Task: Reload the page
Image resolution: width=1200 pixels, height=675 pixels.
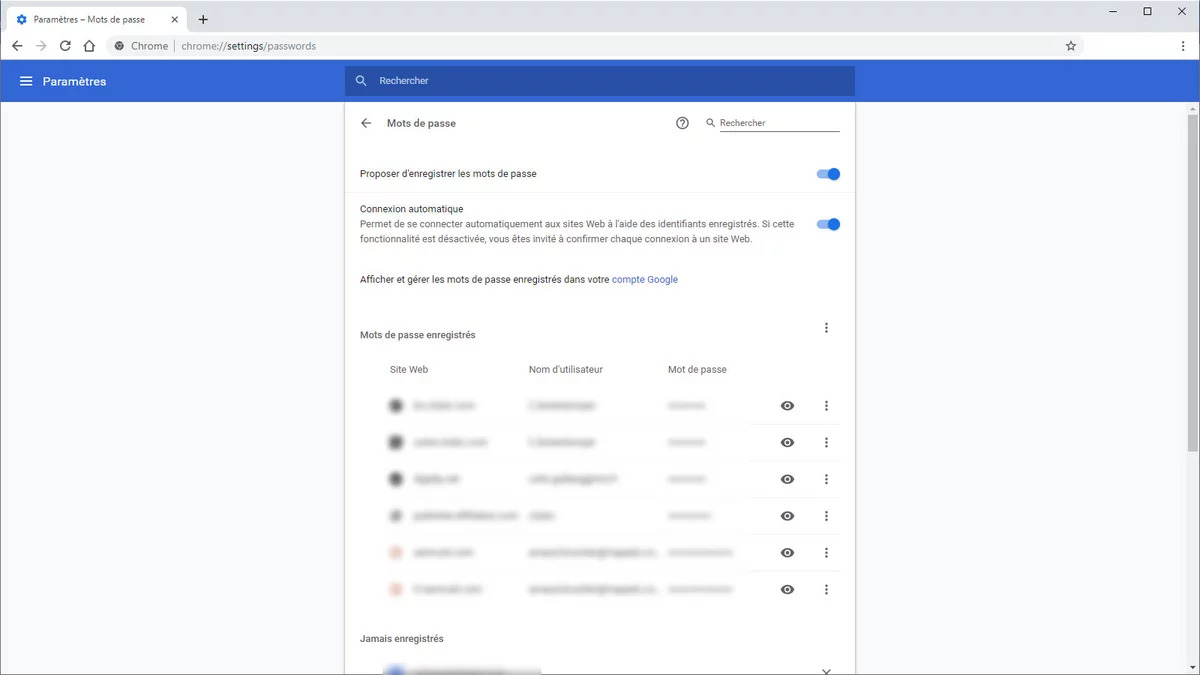Action: click(x=64, y=45)
